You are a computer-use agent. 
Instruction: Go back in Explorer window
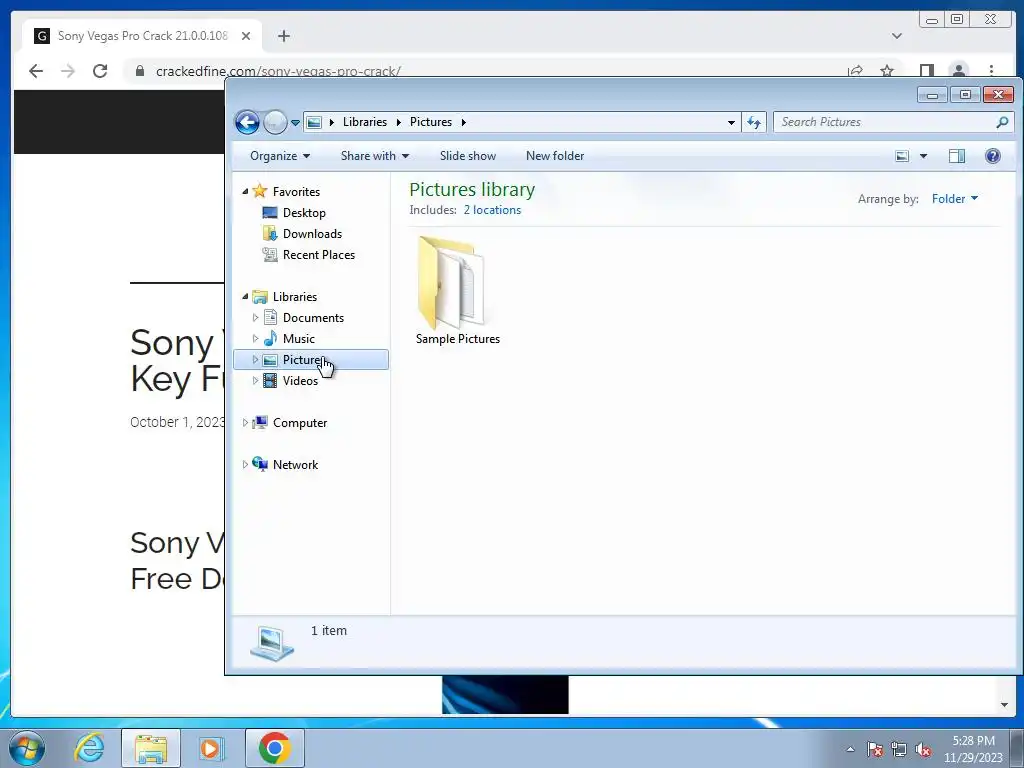247,122
